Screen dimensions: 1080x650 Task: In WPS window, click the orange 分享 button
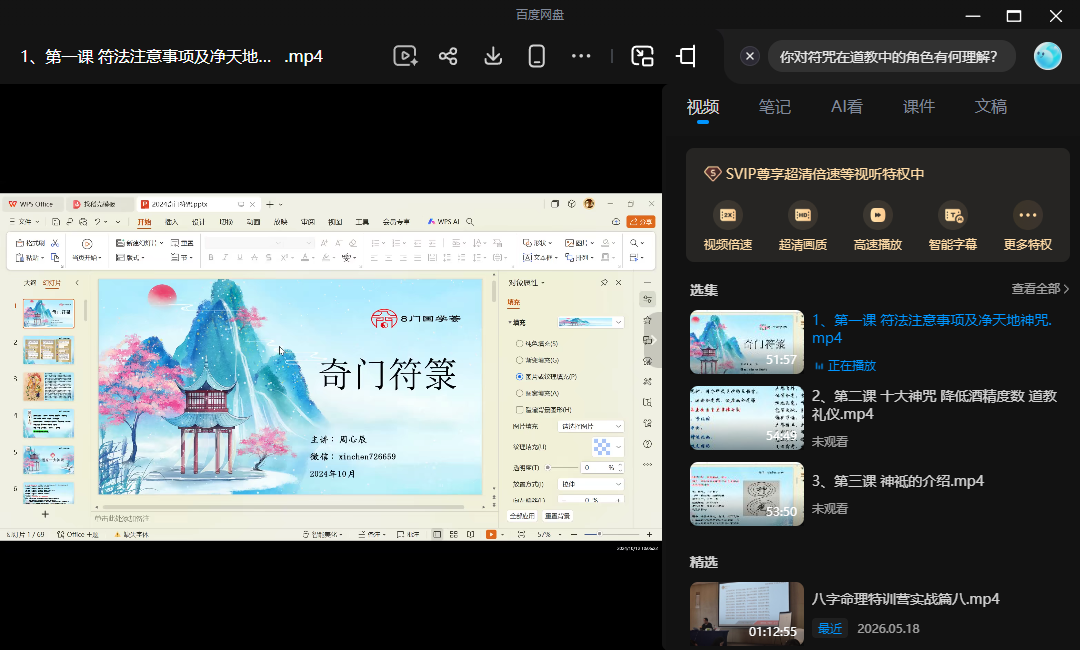click(641, 222)
